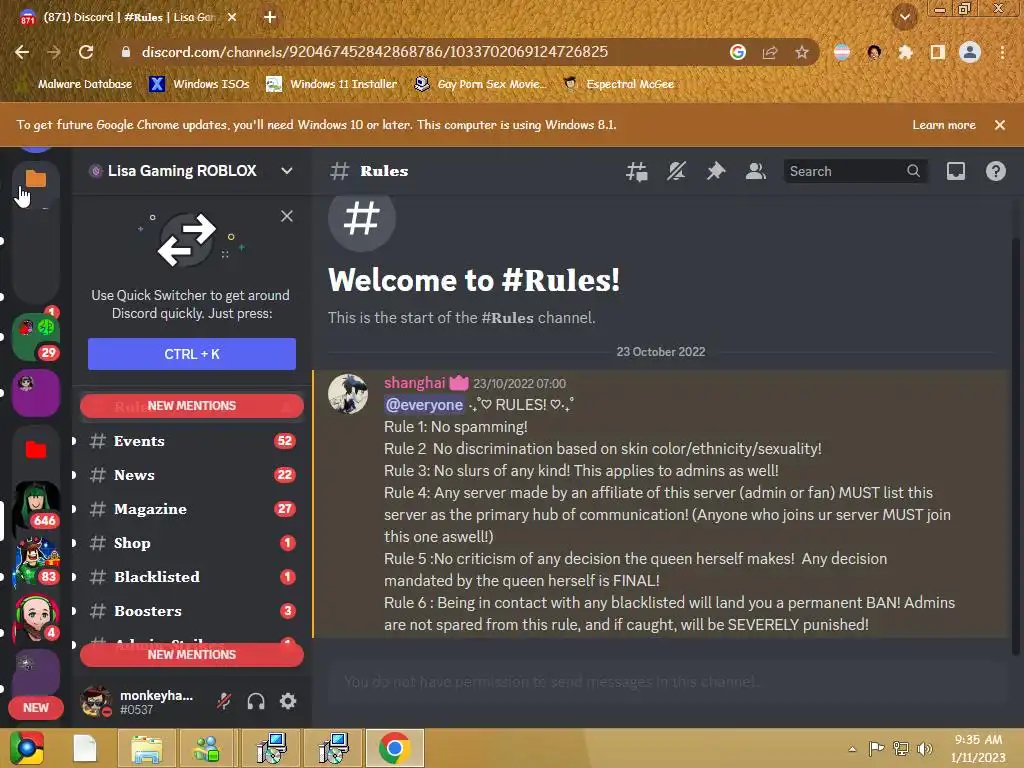The image size is (1024, 768).
Task: Click the Discord Search field
Action: point(856,171)
